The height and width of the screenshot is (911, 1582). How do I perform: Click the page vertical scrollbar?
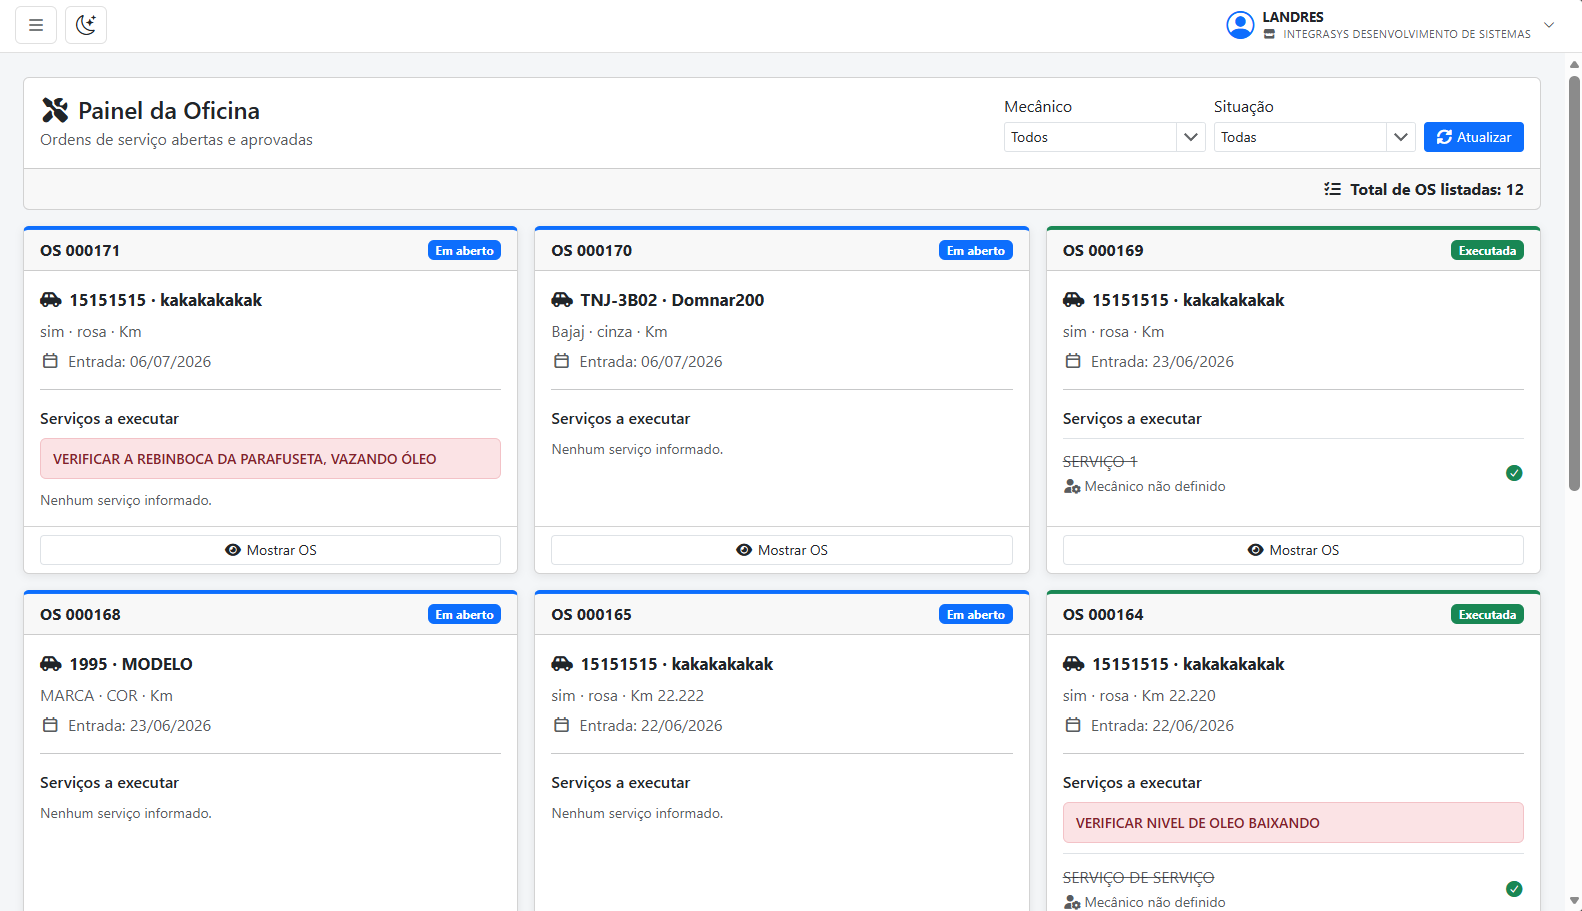(x=1574, y=283)
